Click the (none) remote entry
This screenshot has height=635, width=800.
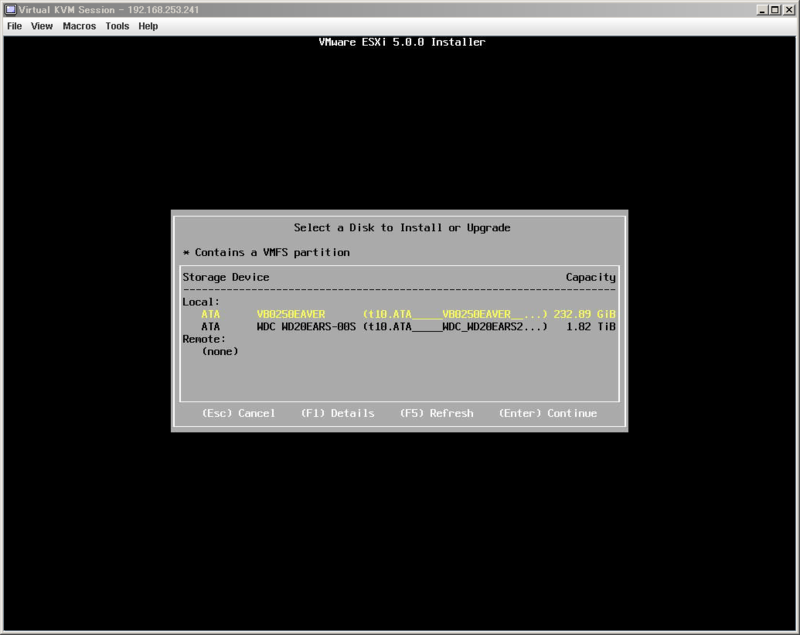[x=220, y=351]
